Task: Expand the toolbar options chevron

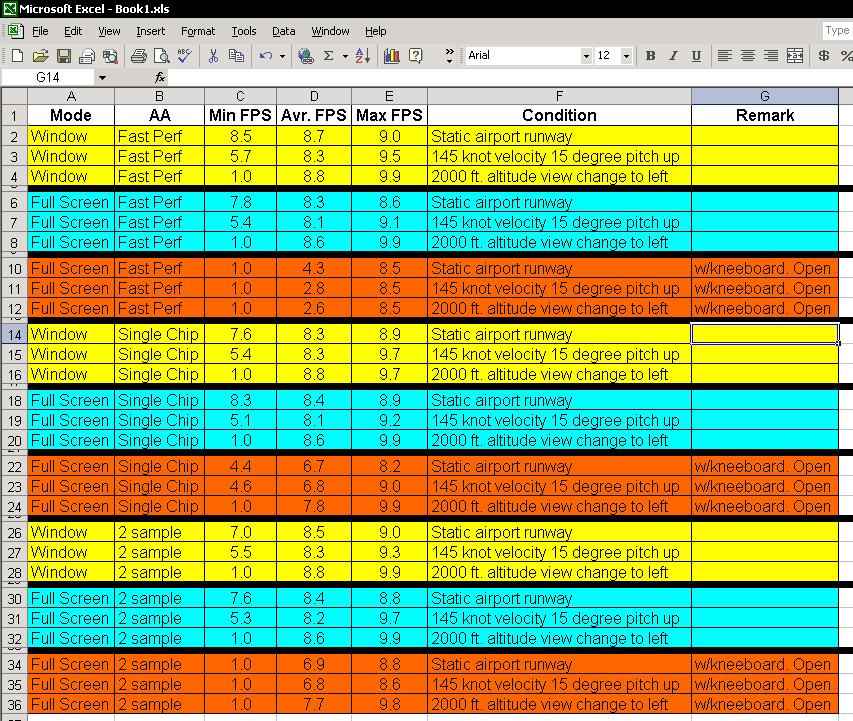Action: coord(449,56)
